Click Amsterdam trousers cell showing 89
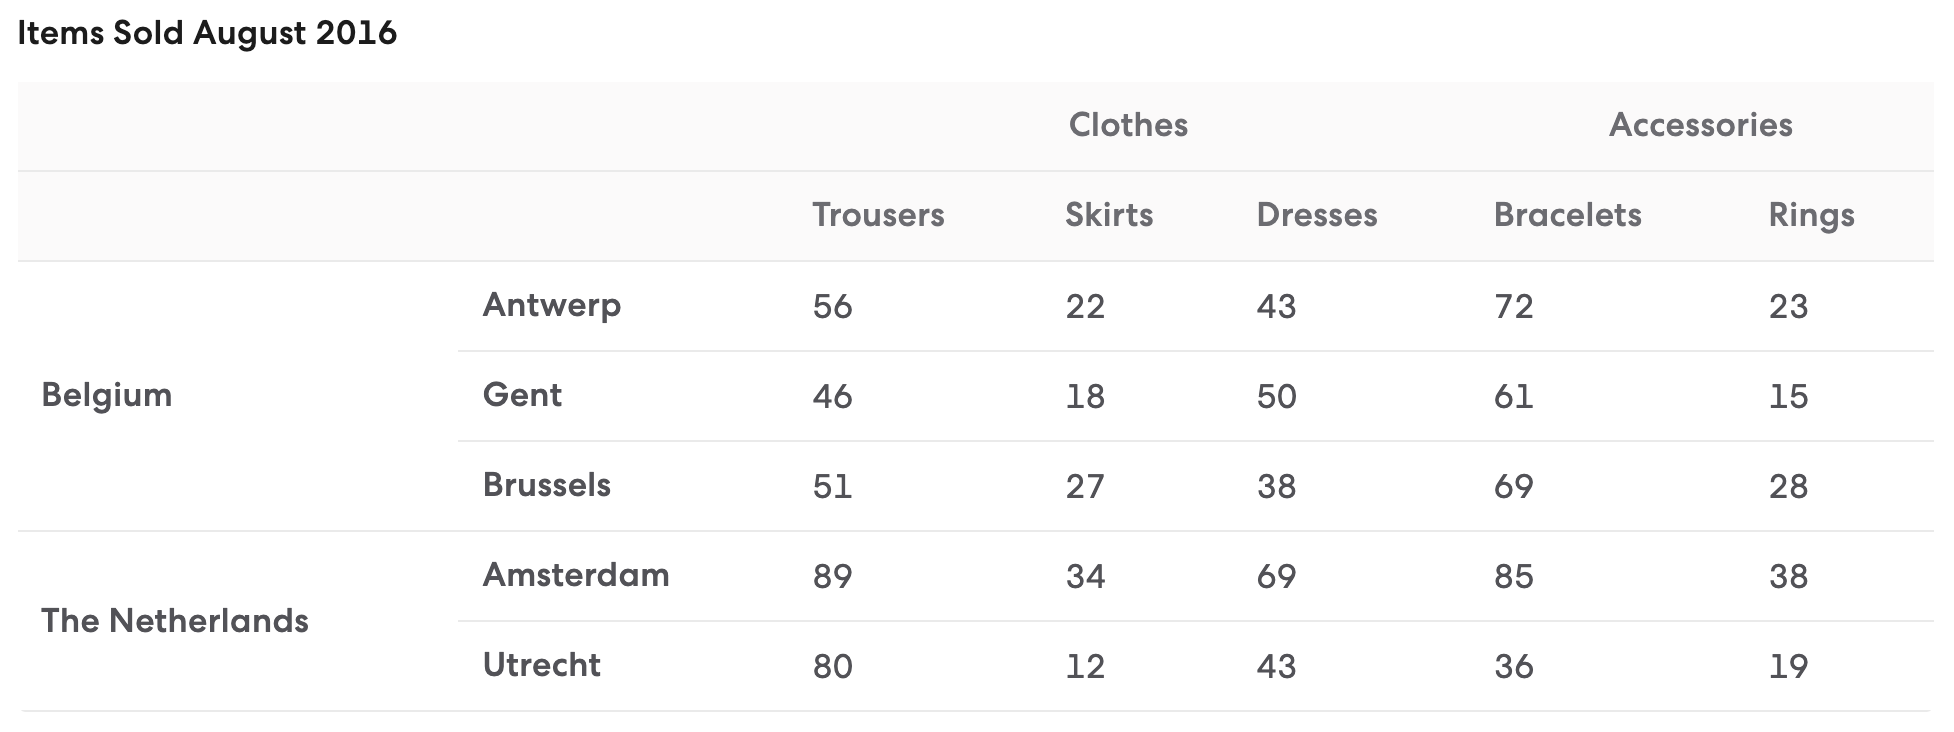The height and width of the screenshot is (732, 1954). tap(833, 576)
